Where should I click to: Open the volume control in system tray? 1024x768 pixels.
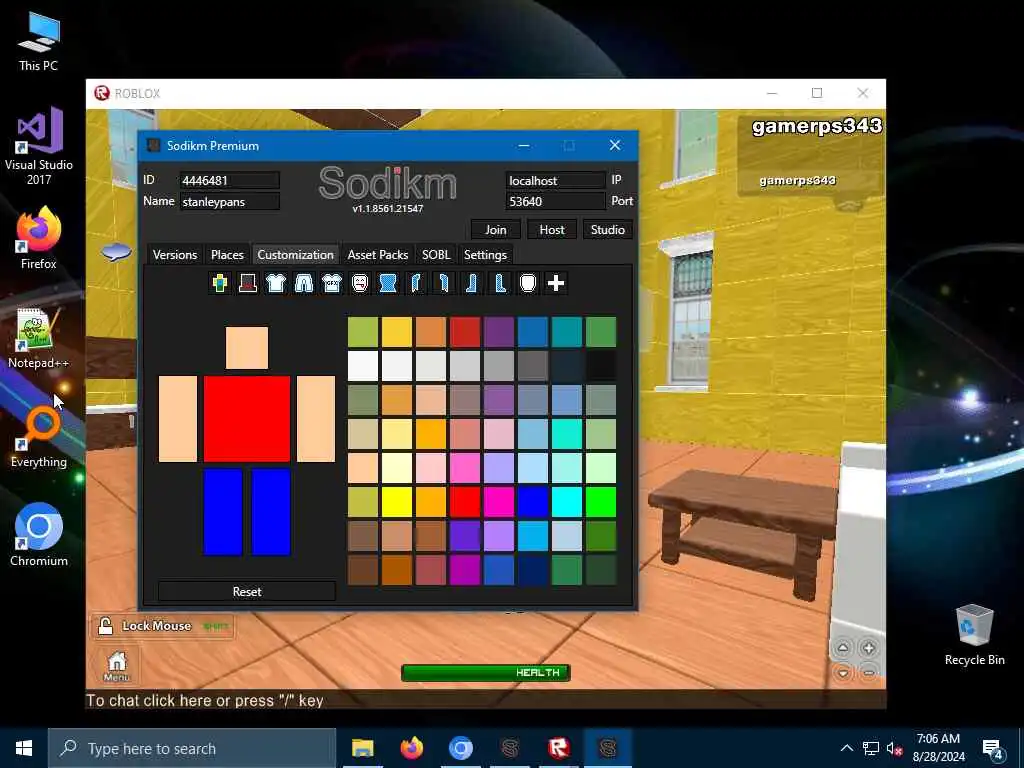tap(894, 748)
